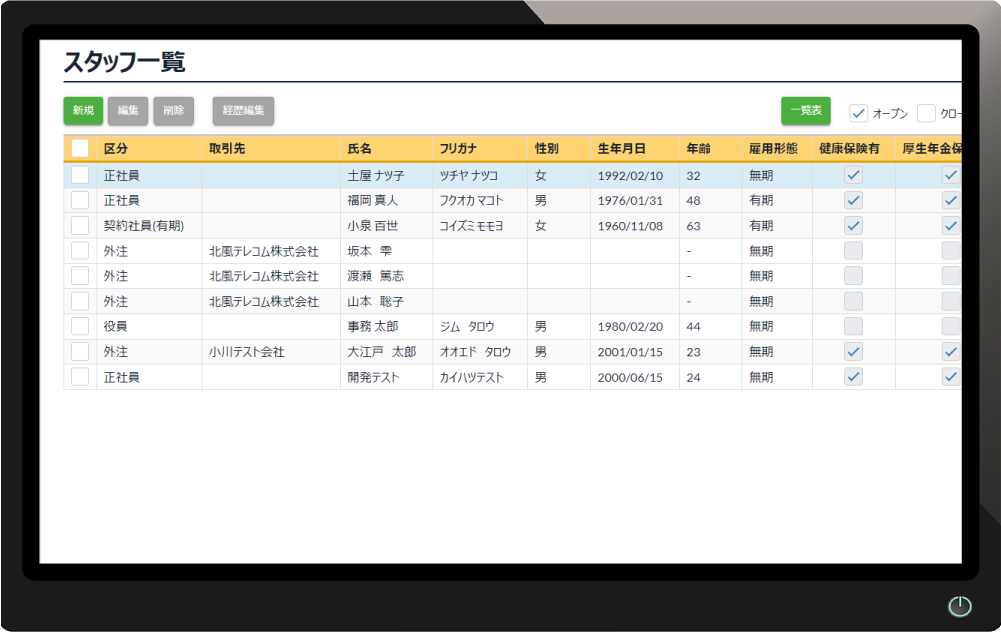The image size is (1001, 632).
Task: Uncheck 健康保険有 for 福岡 真人
Action: (x=853, y=199)
